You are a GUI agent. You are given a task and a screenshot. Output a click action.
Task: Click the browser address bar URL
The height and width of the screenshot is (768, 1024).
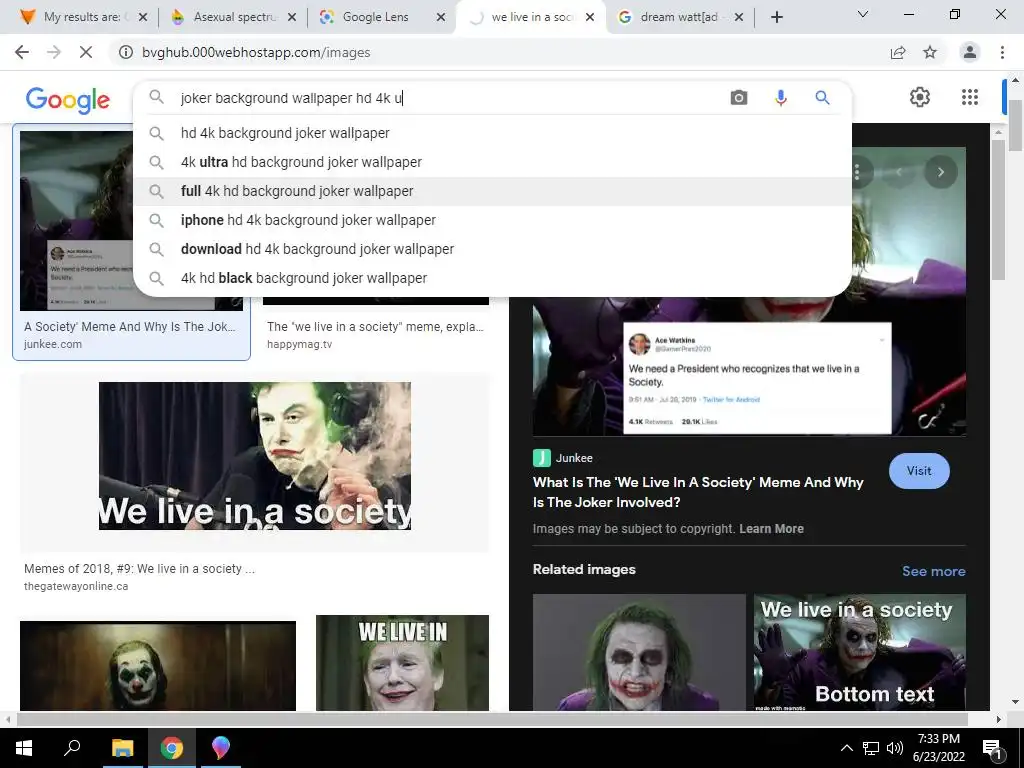tap(256, 52)
